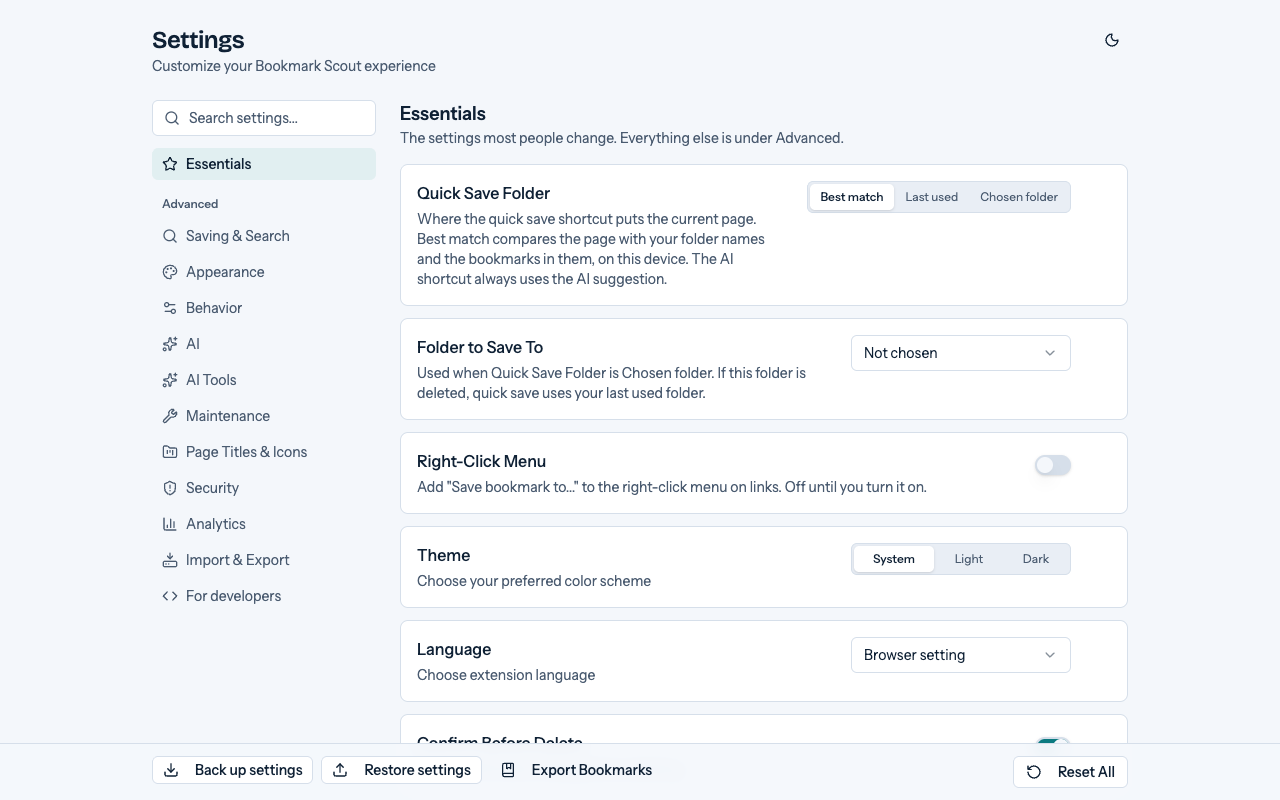
Task: Click 'Choose your preferred color scheme' text
Action: 534,581
